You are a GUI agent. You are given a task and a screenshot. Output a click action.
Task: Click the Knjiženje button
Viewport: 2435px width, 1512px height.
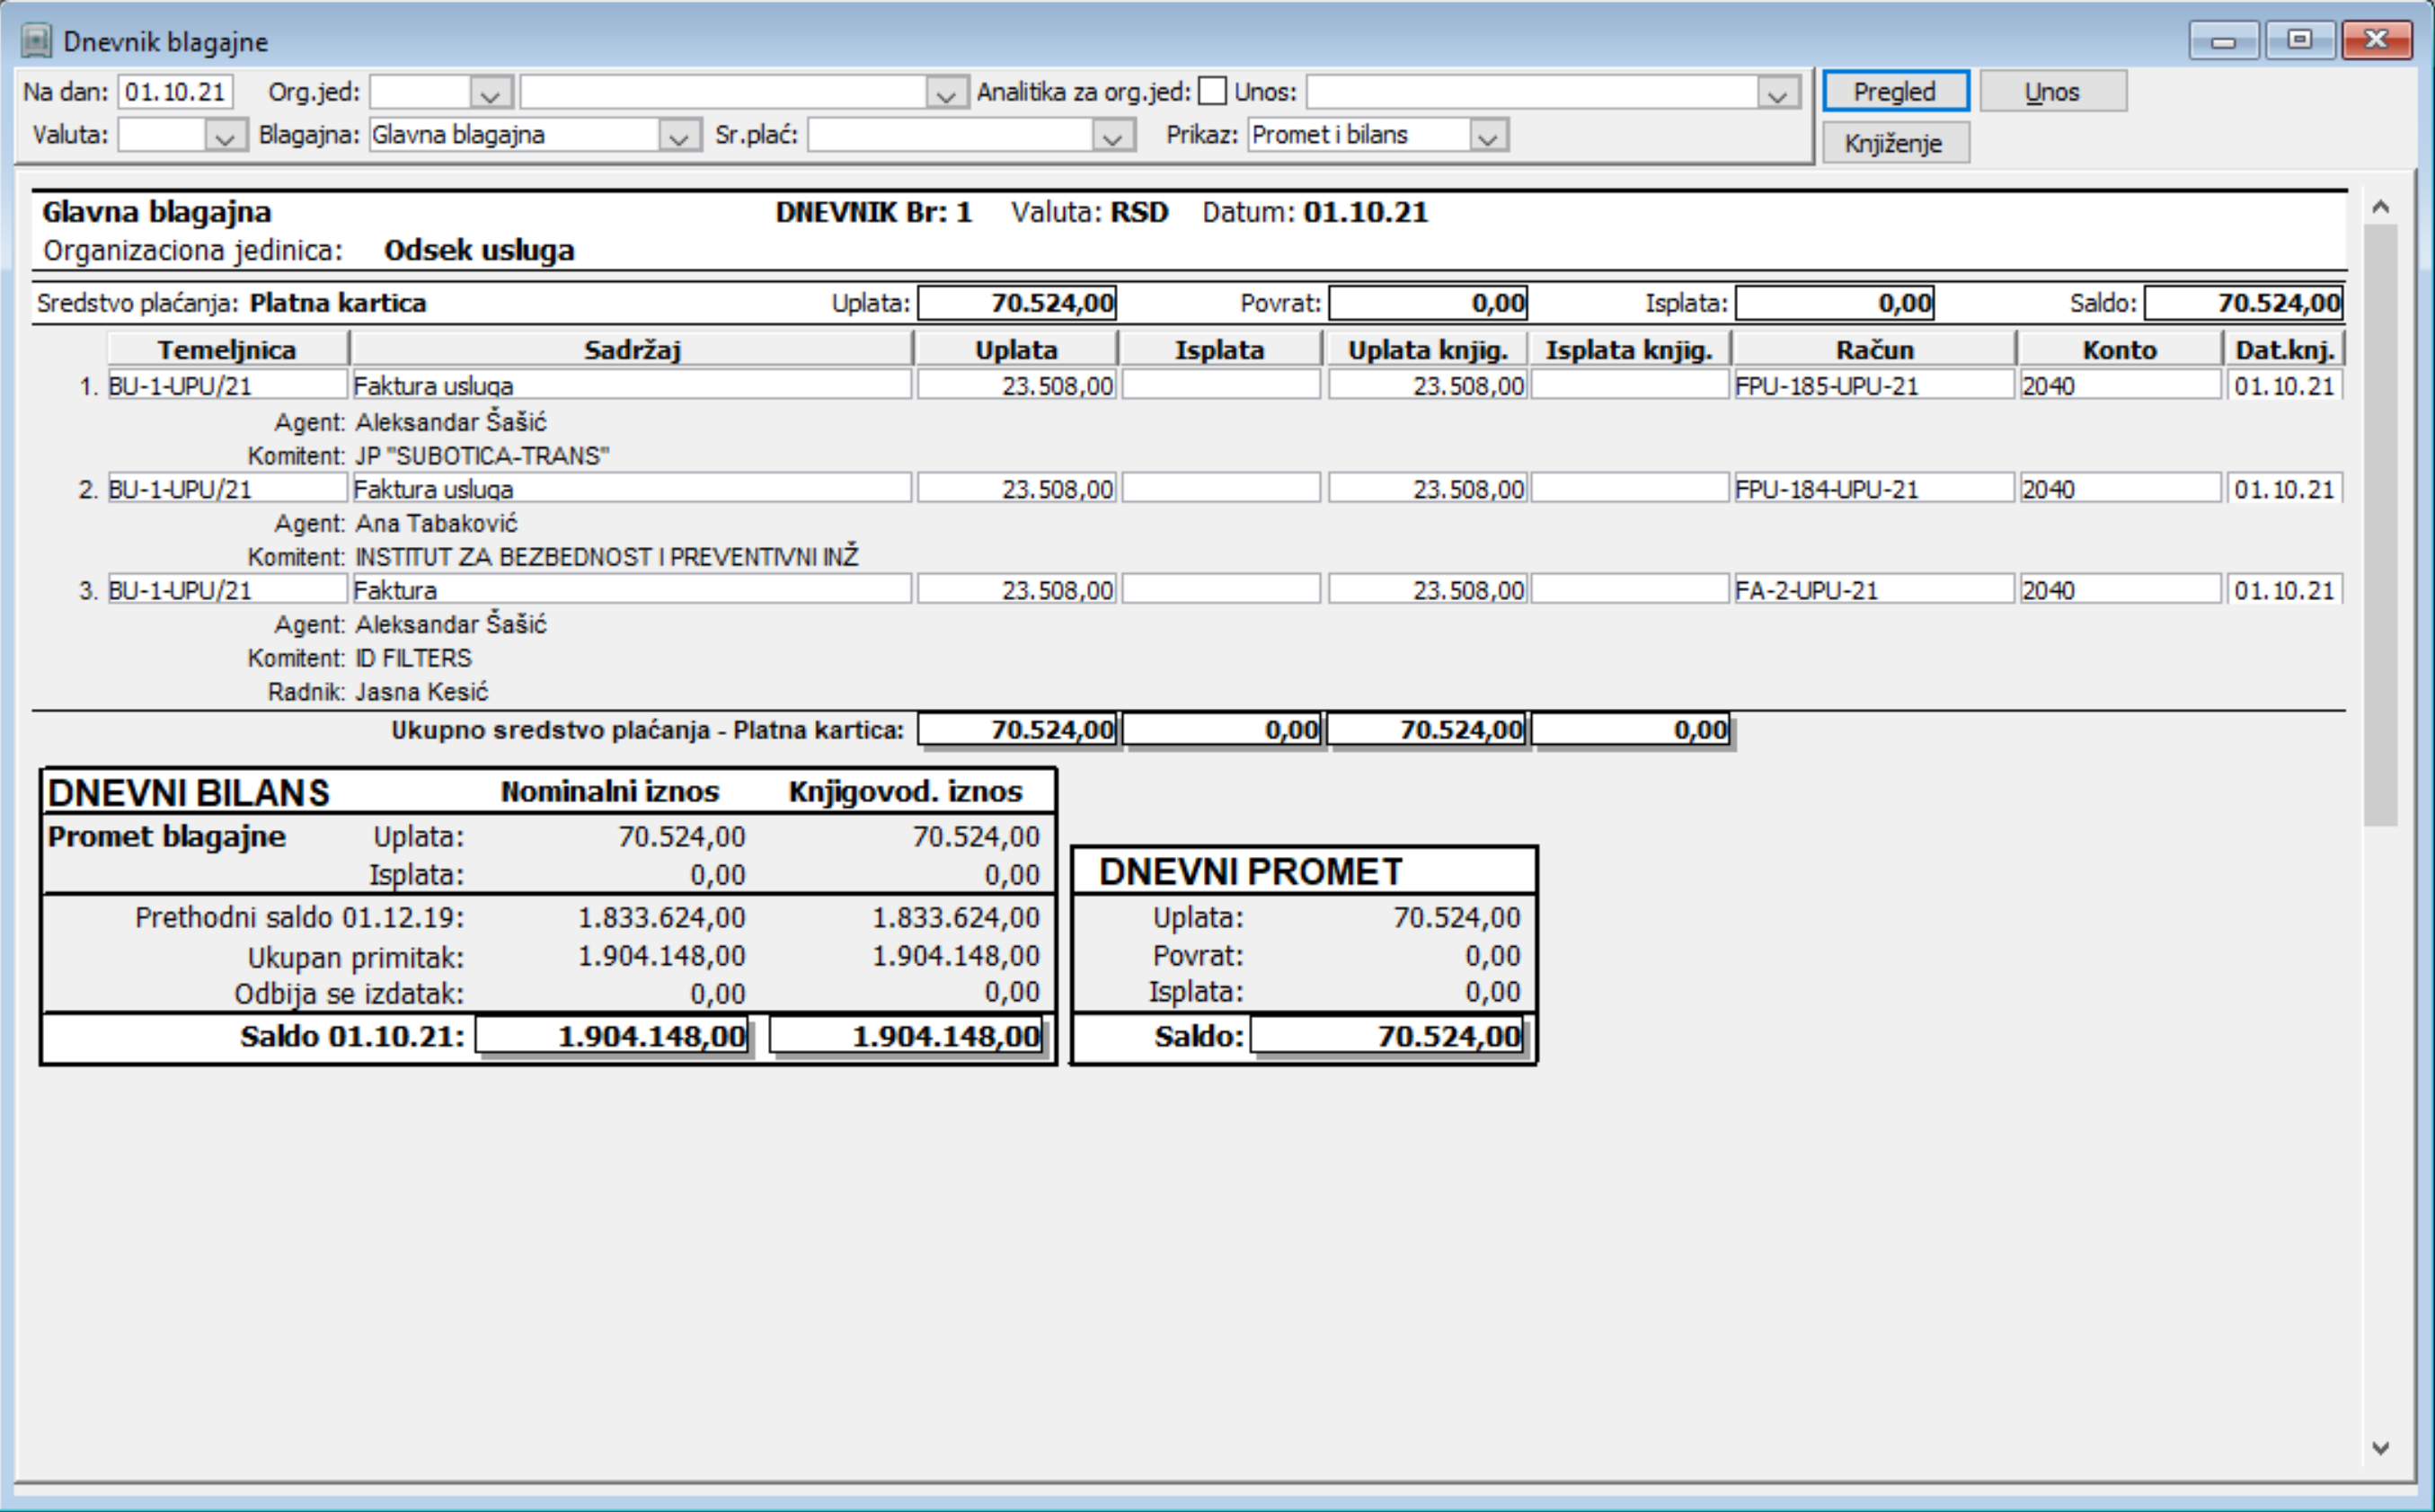pos(1894,143)
